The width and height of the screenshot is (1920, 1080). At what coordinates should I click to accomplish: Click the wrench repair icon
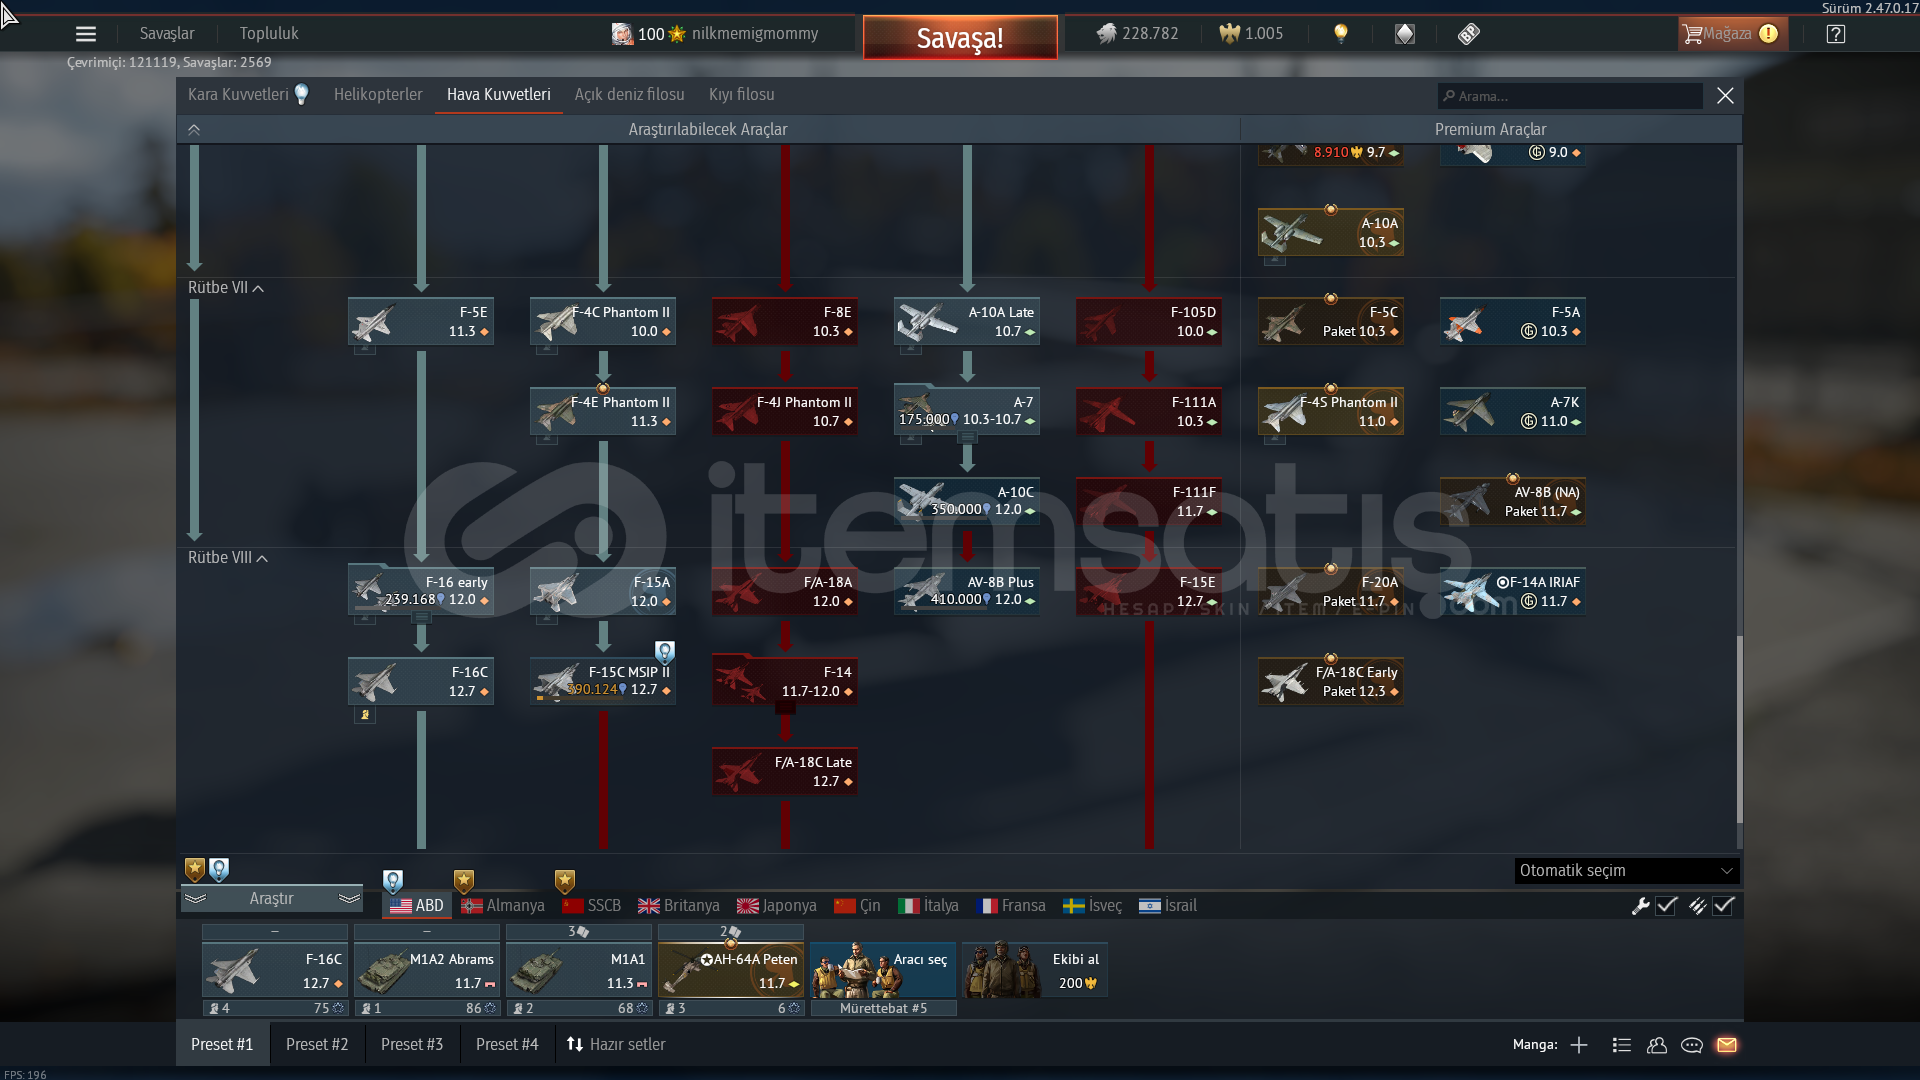1640,906
